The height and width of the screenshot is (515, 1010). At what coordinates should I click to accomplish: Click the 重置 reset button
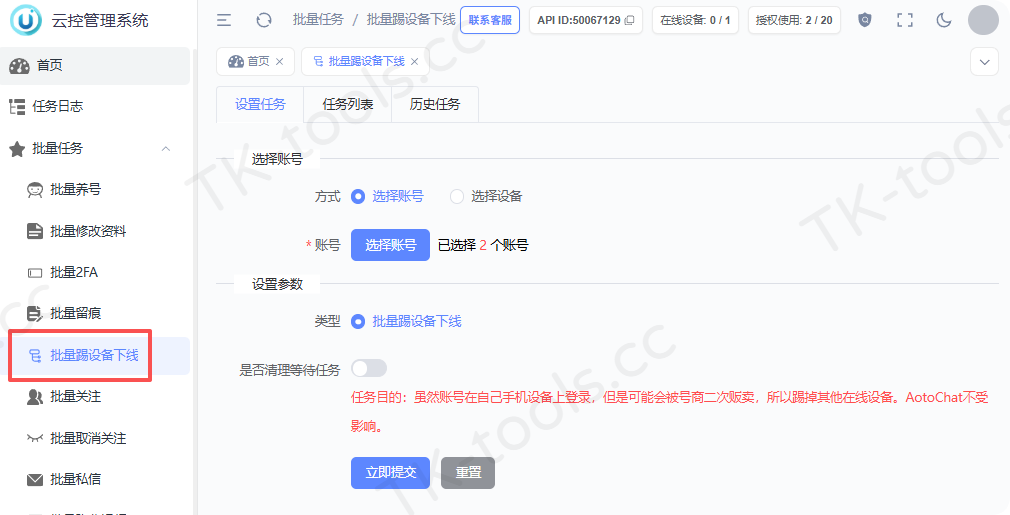pos(468,473)
